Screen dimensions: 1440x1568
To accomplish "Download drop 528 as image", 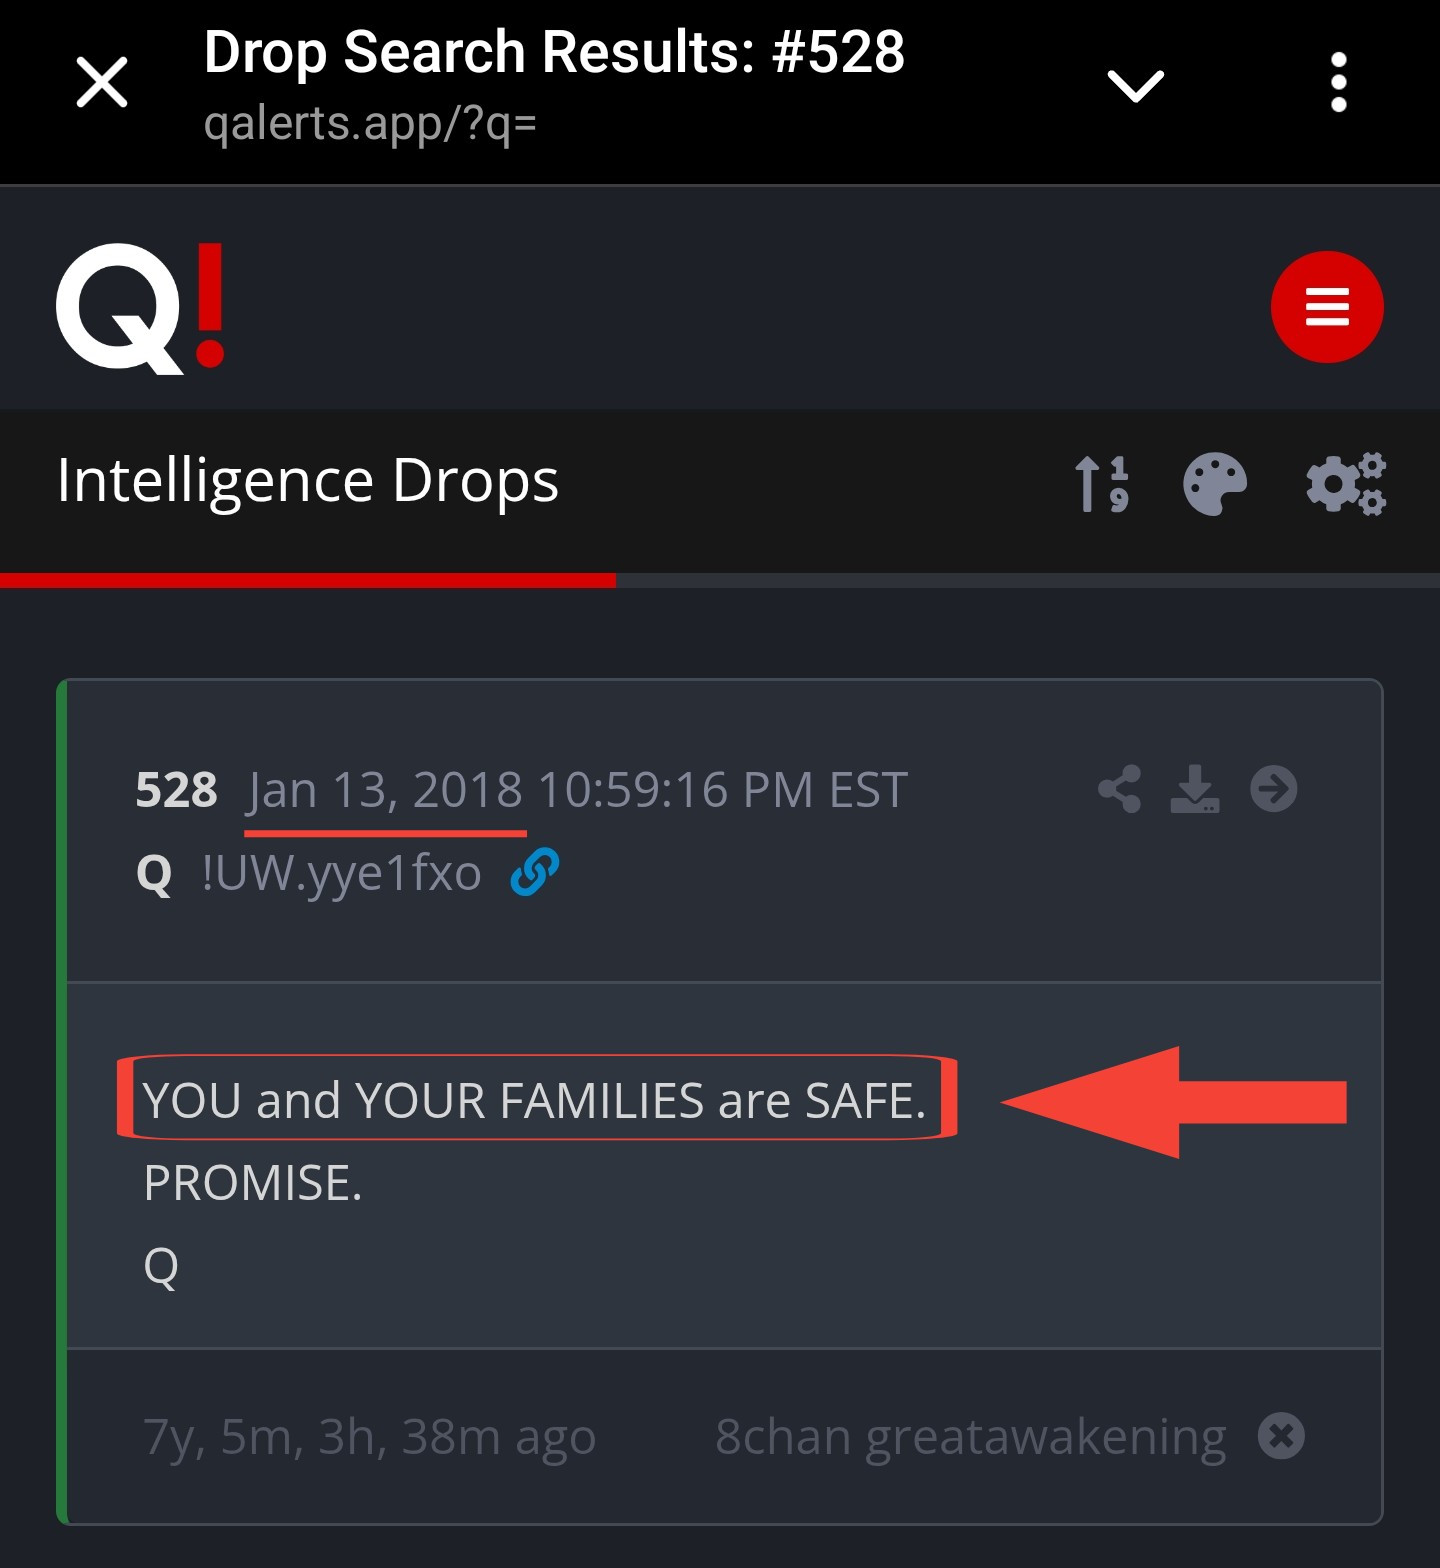I will click(1195, 789).
